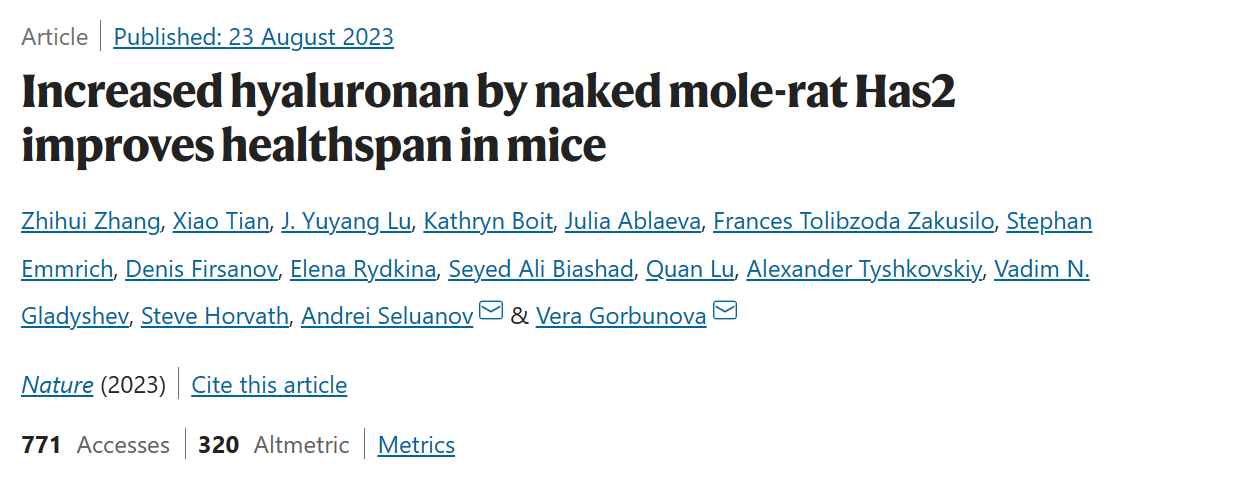Screen dimensions: 1252x494
Task: Click Julia Ablaeva author name
Action: [632, 221]
